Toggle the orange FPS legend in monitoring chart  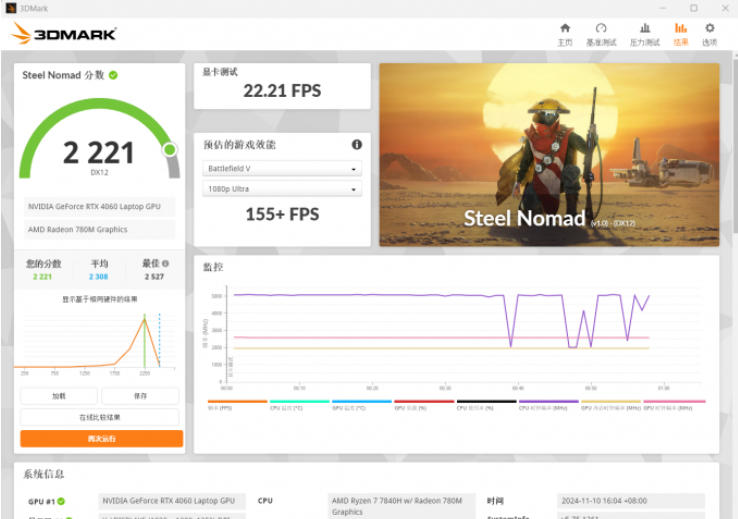pos(237,405)
